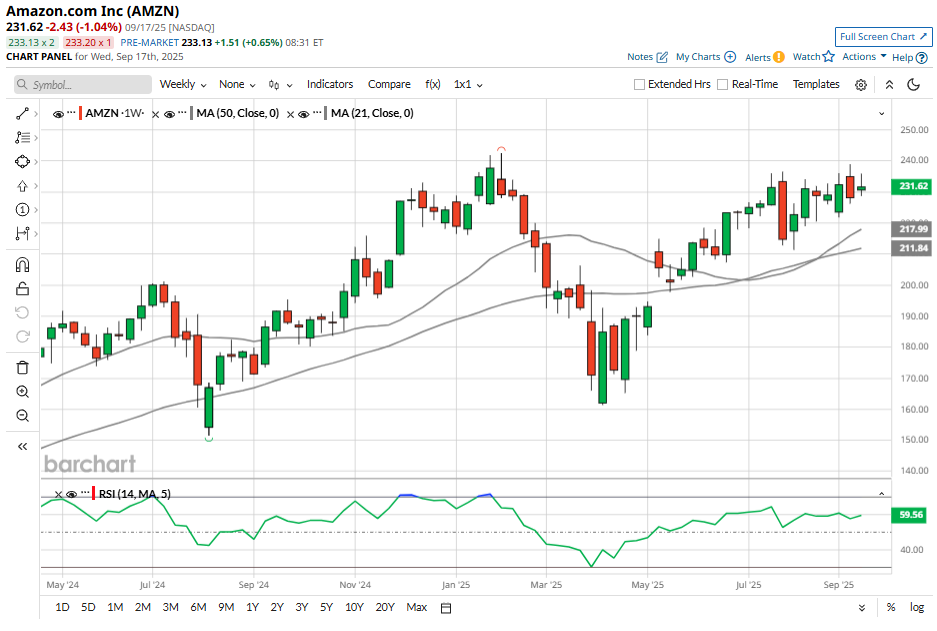This screenshot has width=937, height=631.
Task: Enable the magnet snap tool
Action: [20, 264]
